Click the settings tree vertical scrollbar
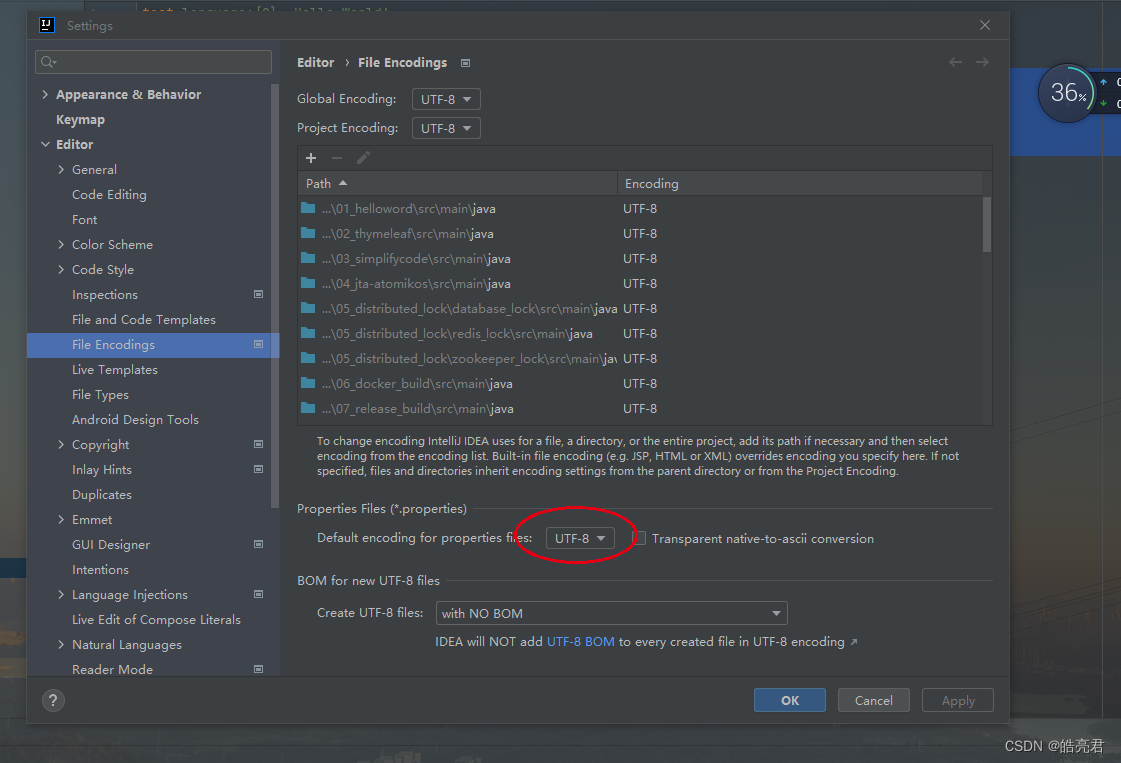This screenshot has width=1121, height=763. pyautogui.click(x=275, y=296)
